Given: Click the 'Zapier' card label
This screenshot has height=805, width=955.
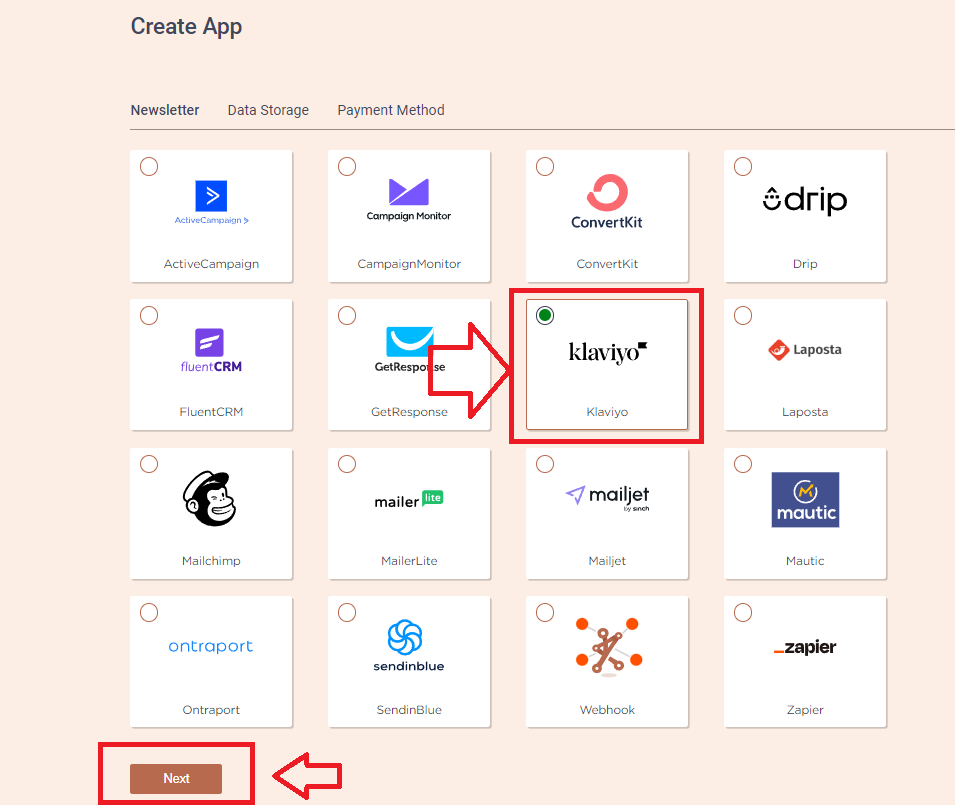Looking at the screenshot, I should [805, 710].
